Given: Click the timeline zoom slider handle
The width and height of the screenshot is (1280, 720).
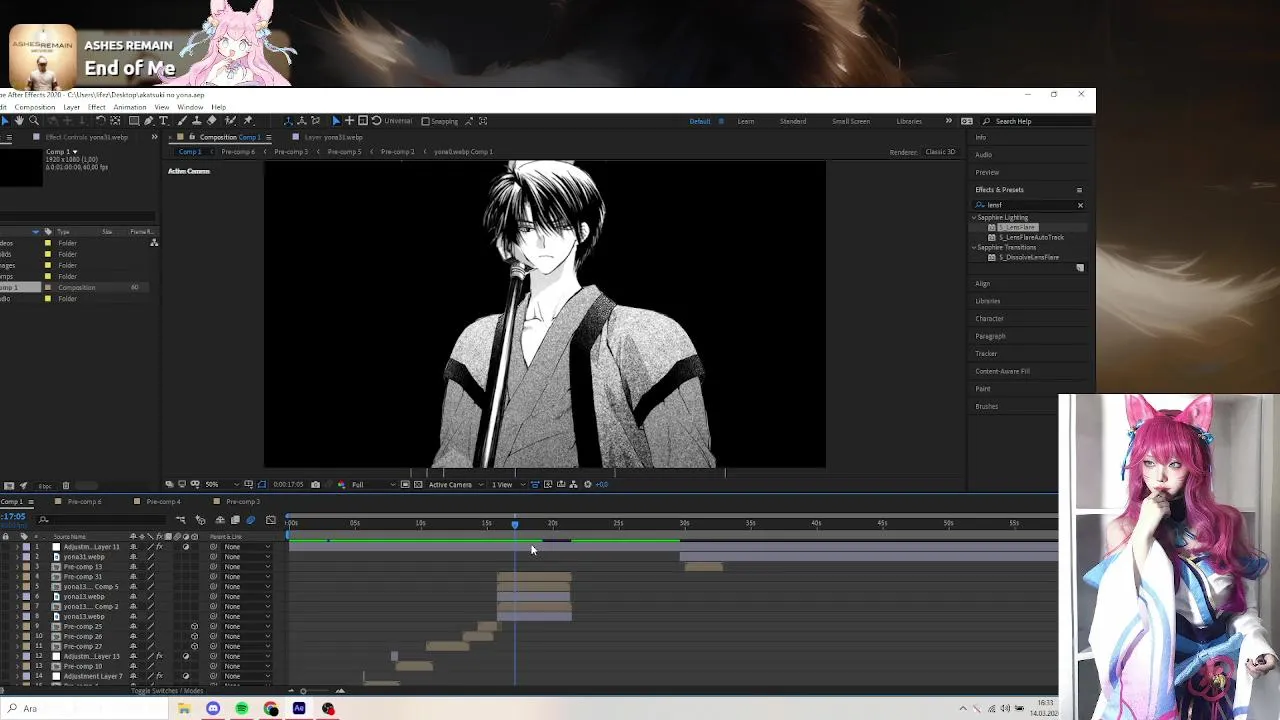Looking at the screenshot, I should coord(303,691).
